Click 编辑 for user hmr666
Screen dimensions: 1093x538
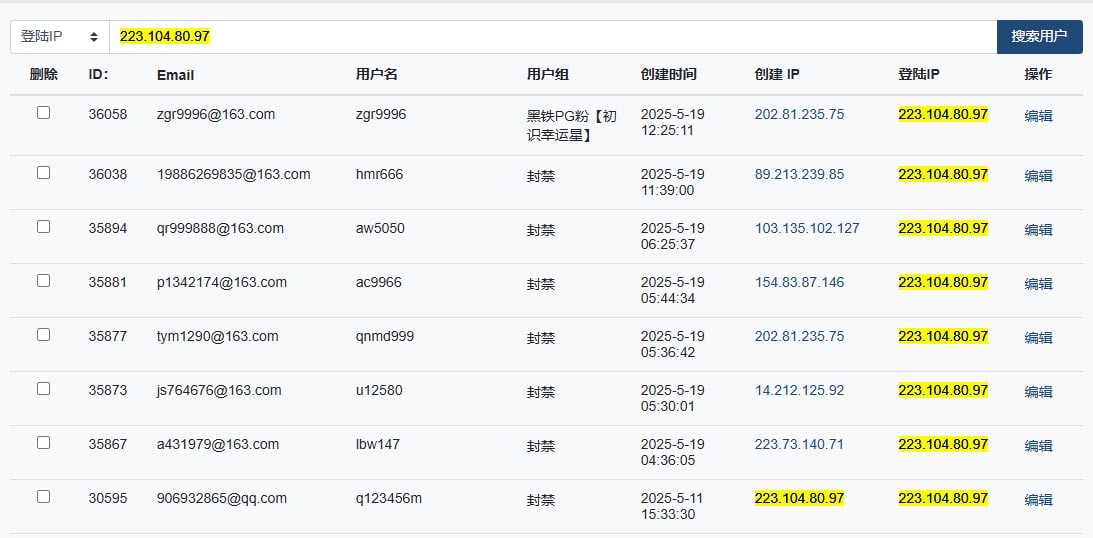(x=1038, y=176)
